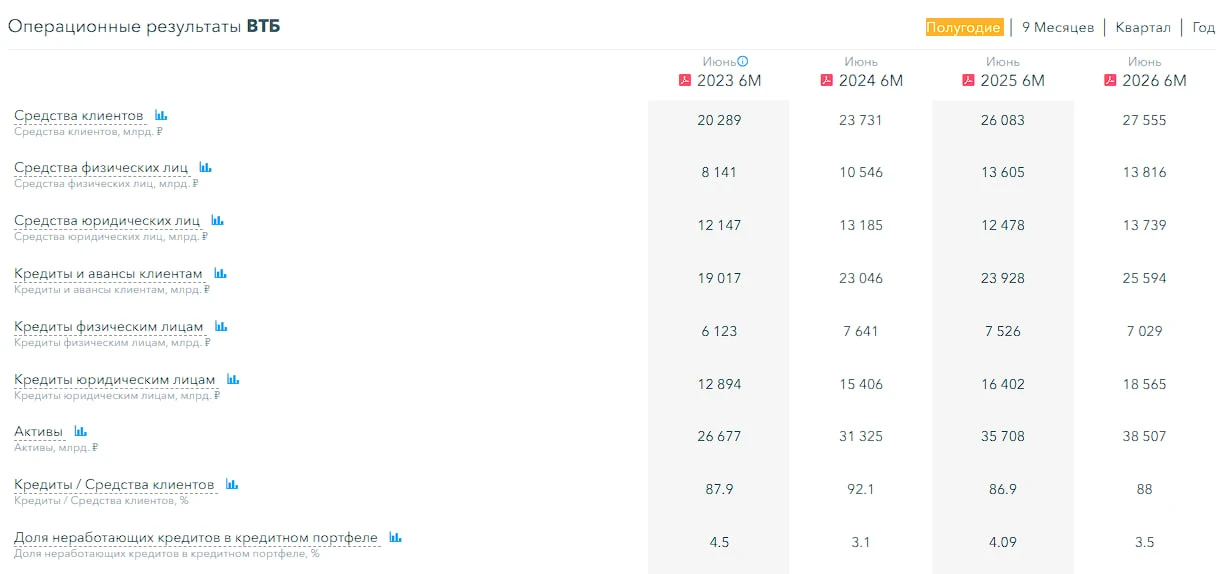Switch to the 9 Месяцев tab

(1058, 27)
